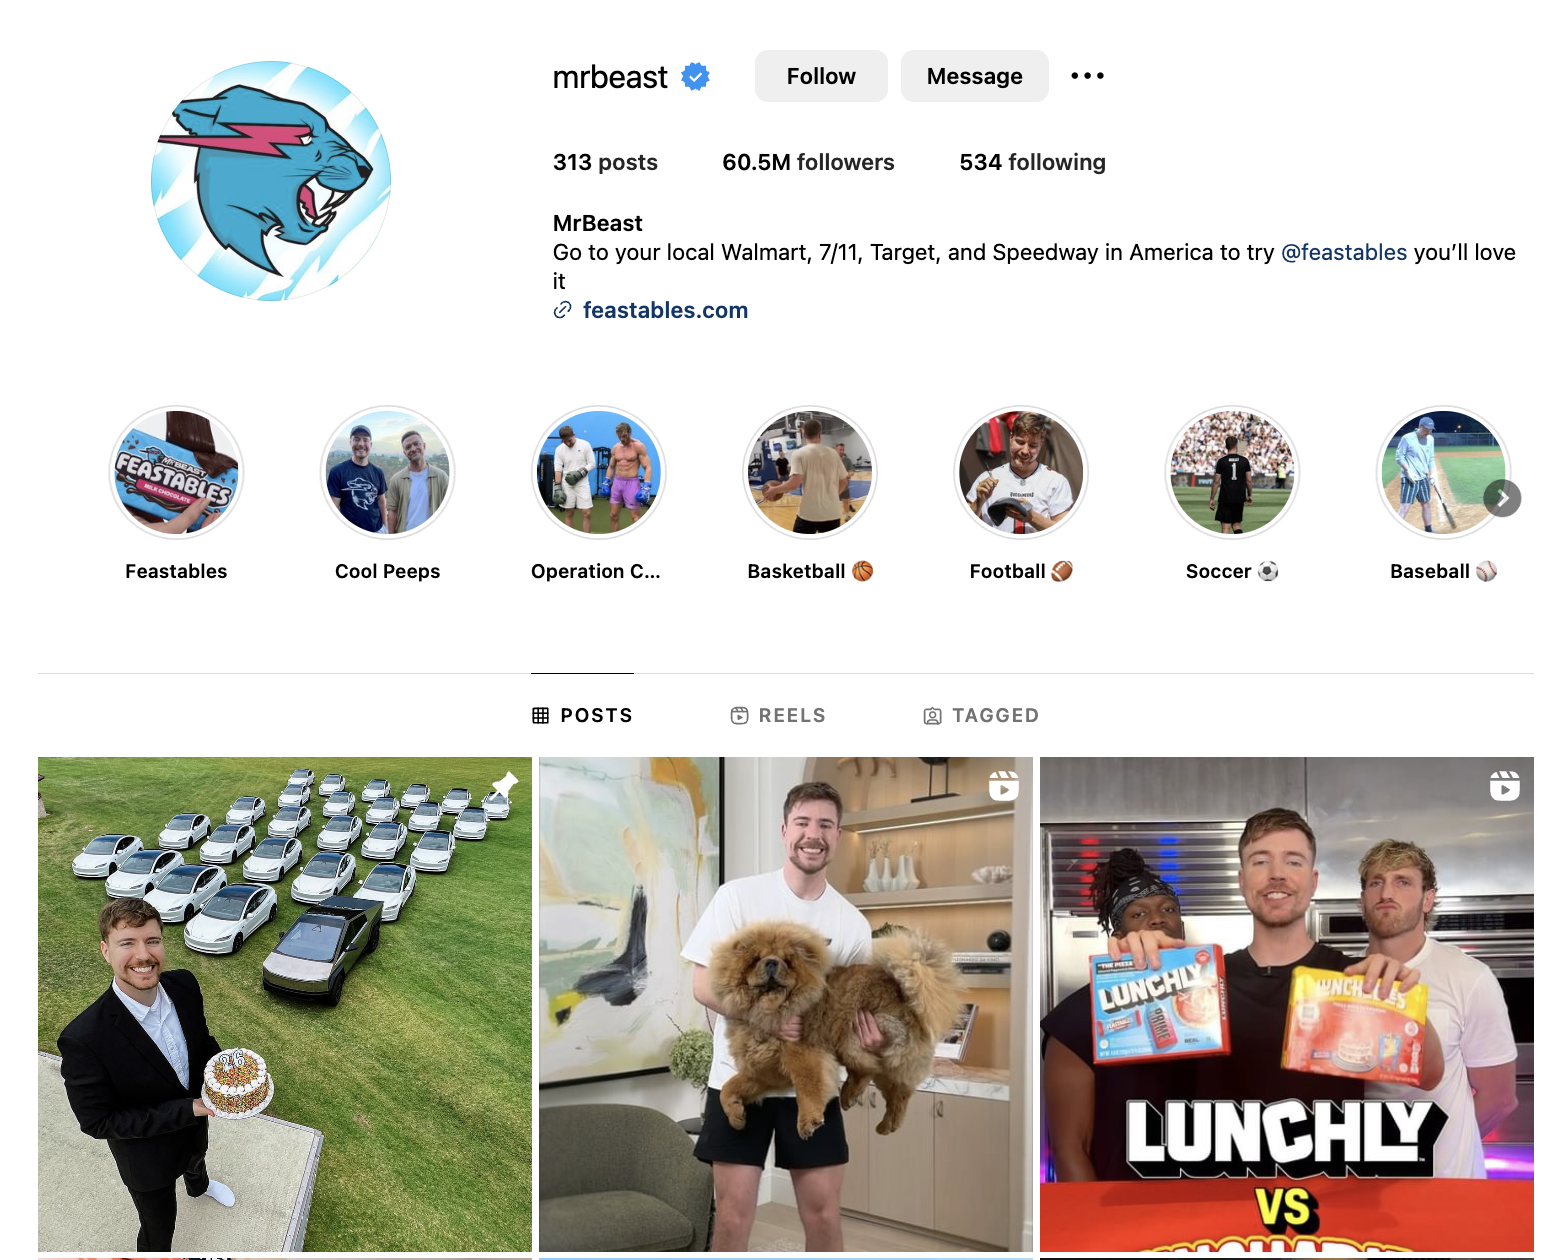Follow the mrbeast account
Viewport: 1568px width, 1260px height.
[821, 76]
